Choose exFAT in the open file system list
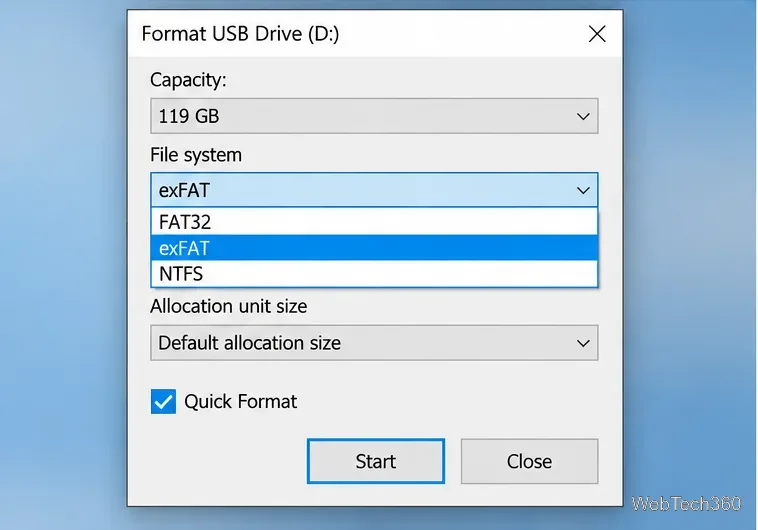 point(374,248)
